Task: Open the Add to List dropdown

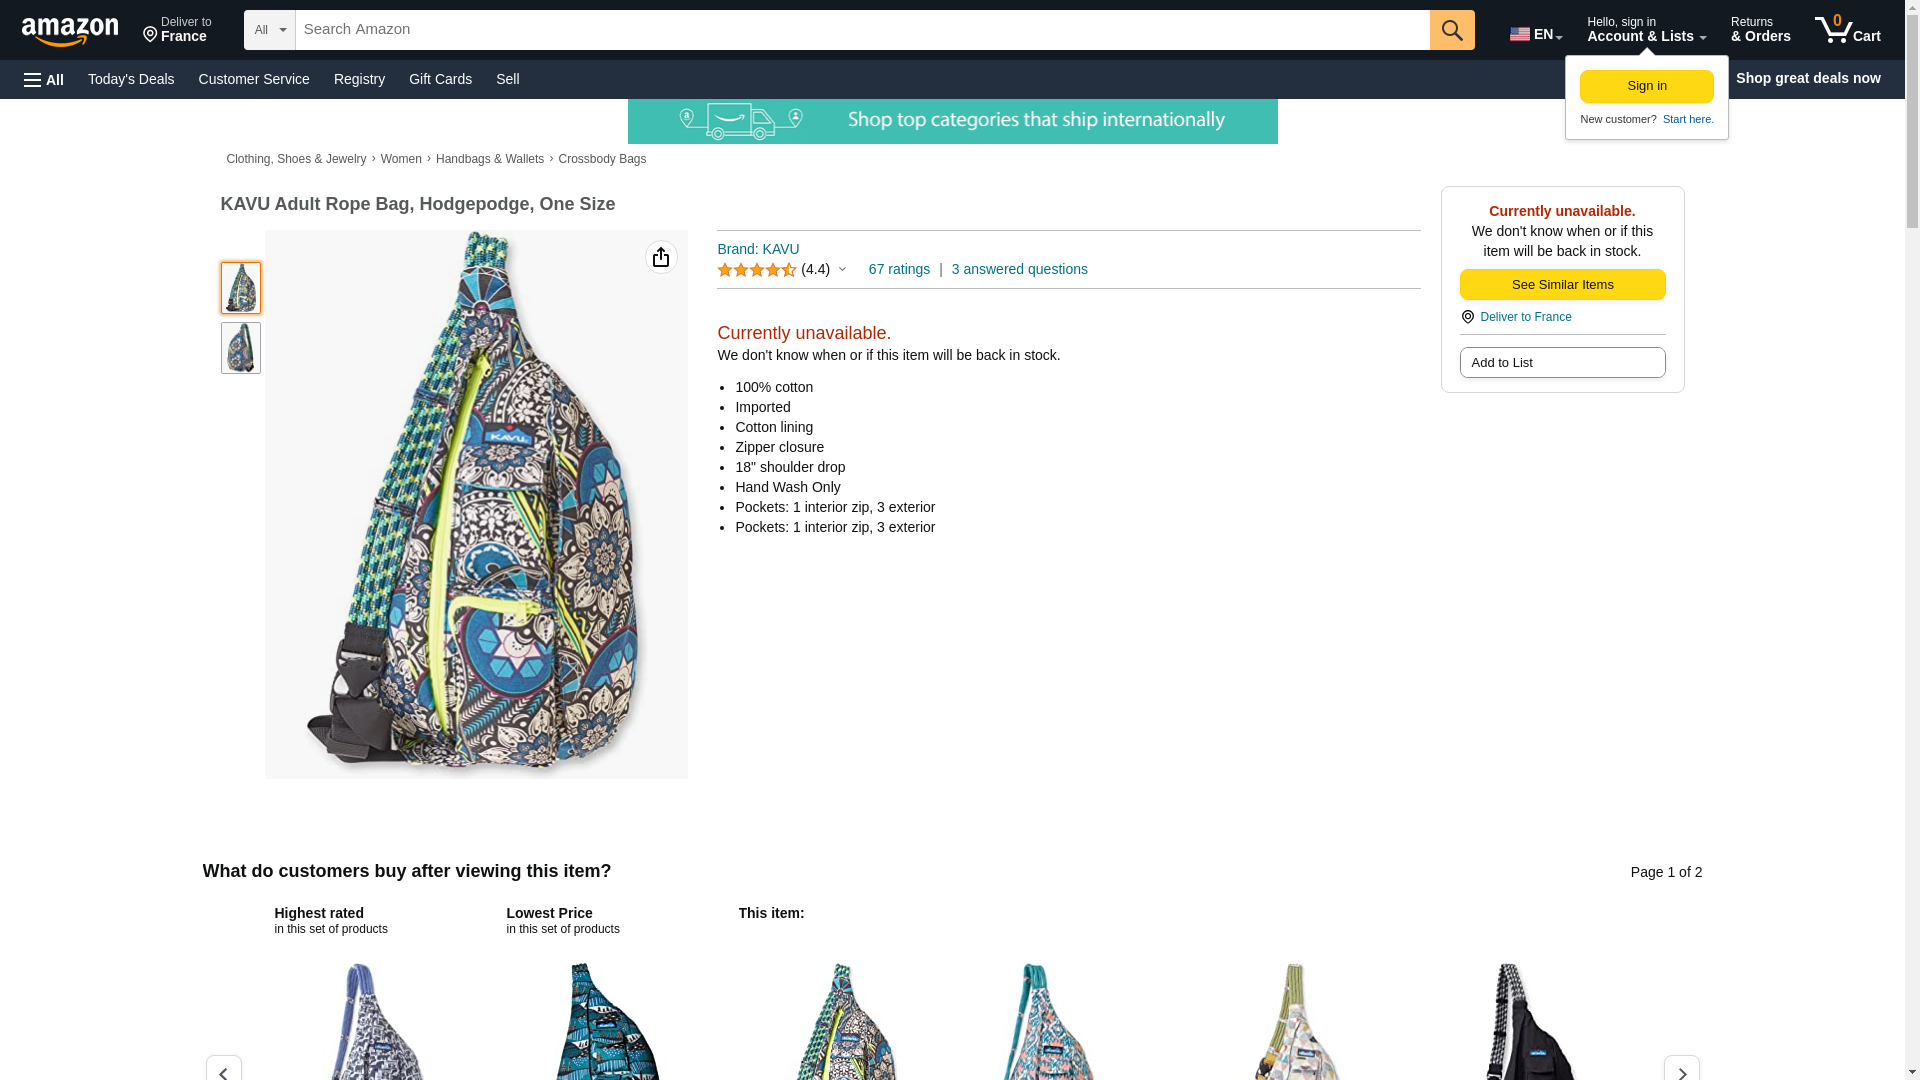Action: (x=1562, y=363)
